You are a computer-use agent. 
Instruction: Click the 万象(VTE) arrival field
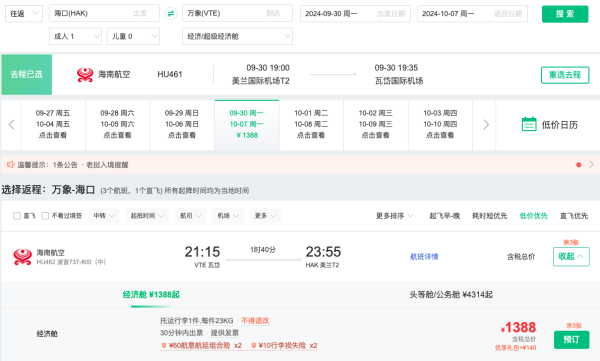coord(237,13)
